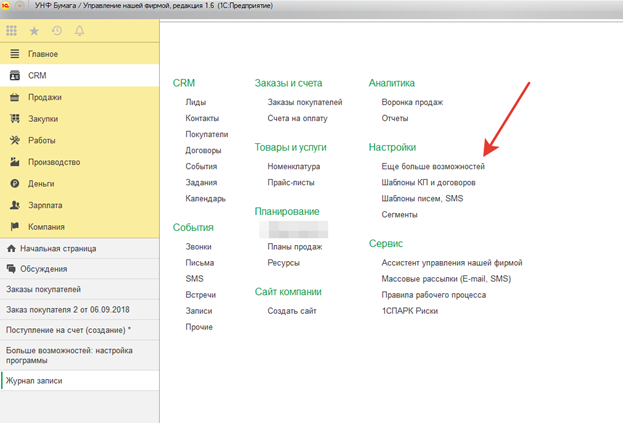Image resolution: width=623 pixels, height=423 pixels.
Task: Open the Прочие link
Action: [x=199, y=327]
